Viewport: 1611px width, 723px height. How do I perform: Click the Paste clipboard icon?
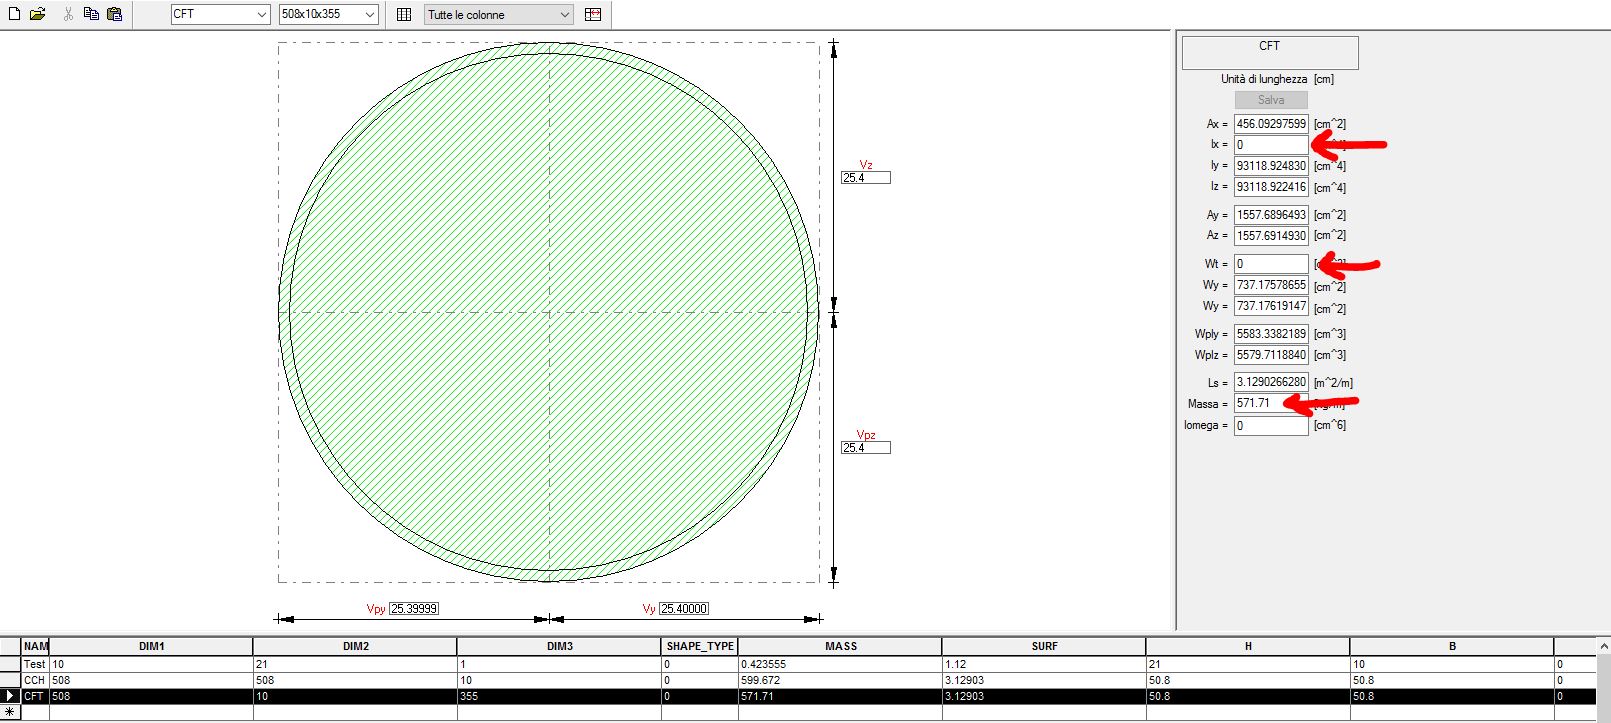click(x=114, y=14)
